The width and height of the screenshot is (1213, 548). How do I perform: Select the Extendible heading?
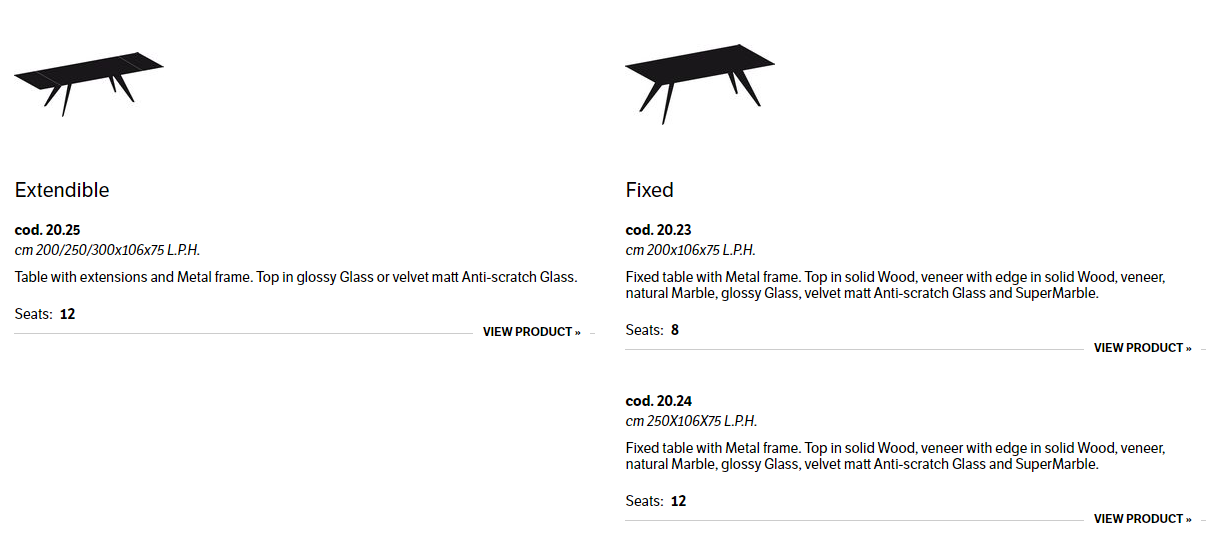pyautogui.click(x=62, y=190)
